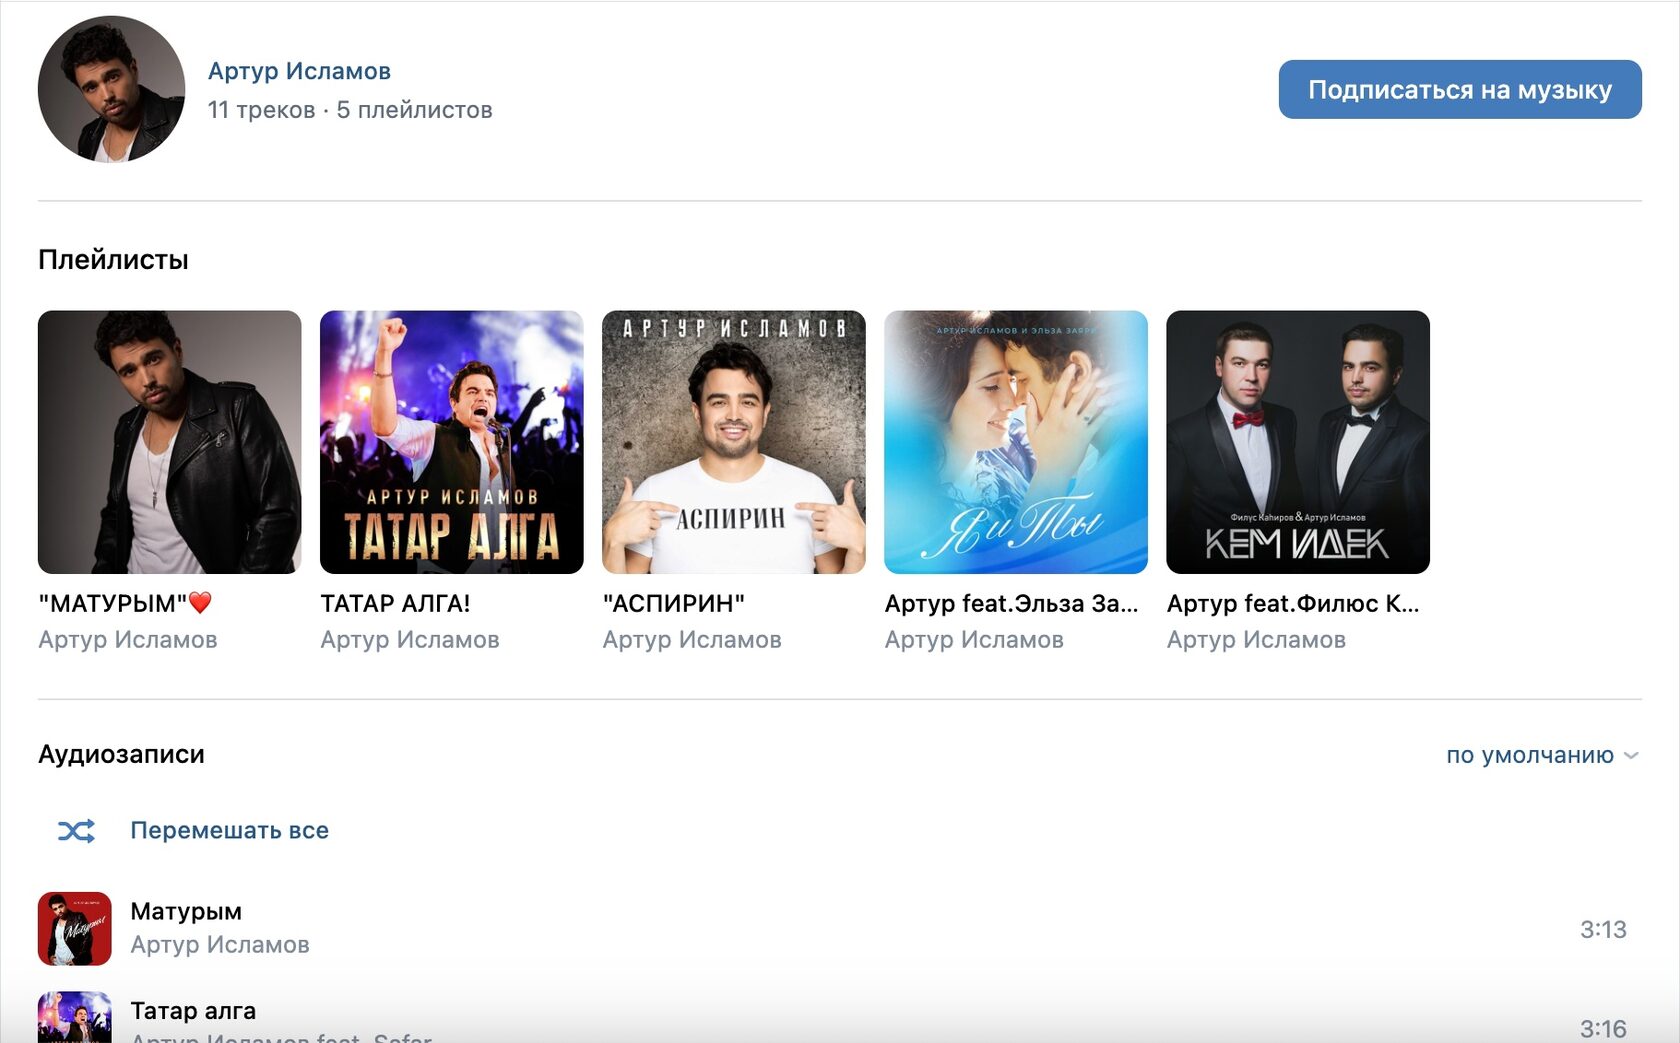Click Подписаться на музыку button
The image size is (1680, 1043).
1460,90
